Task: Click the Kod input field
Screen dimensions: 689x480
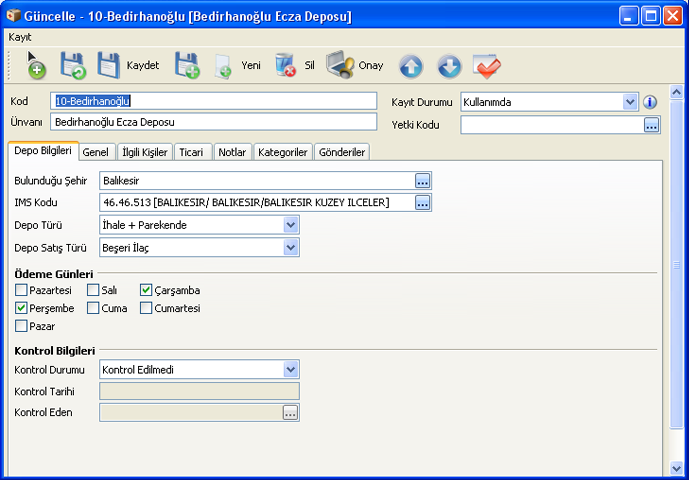Action: (x=214, y=101)
